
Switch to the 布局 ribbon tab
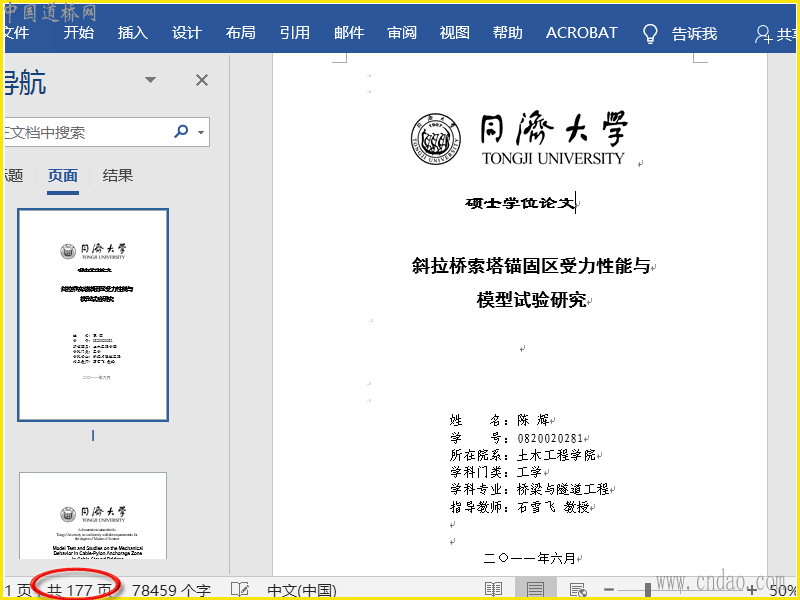[x=241, y=33]
